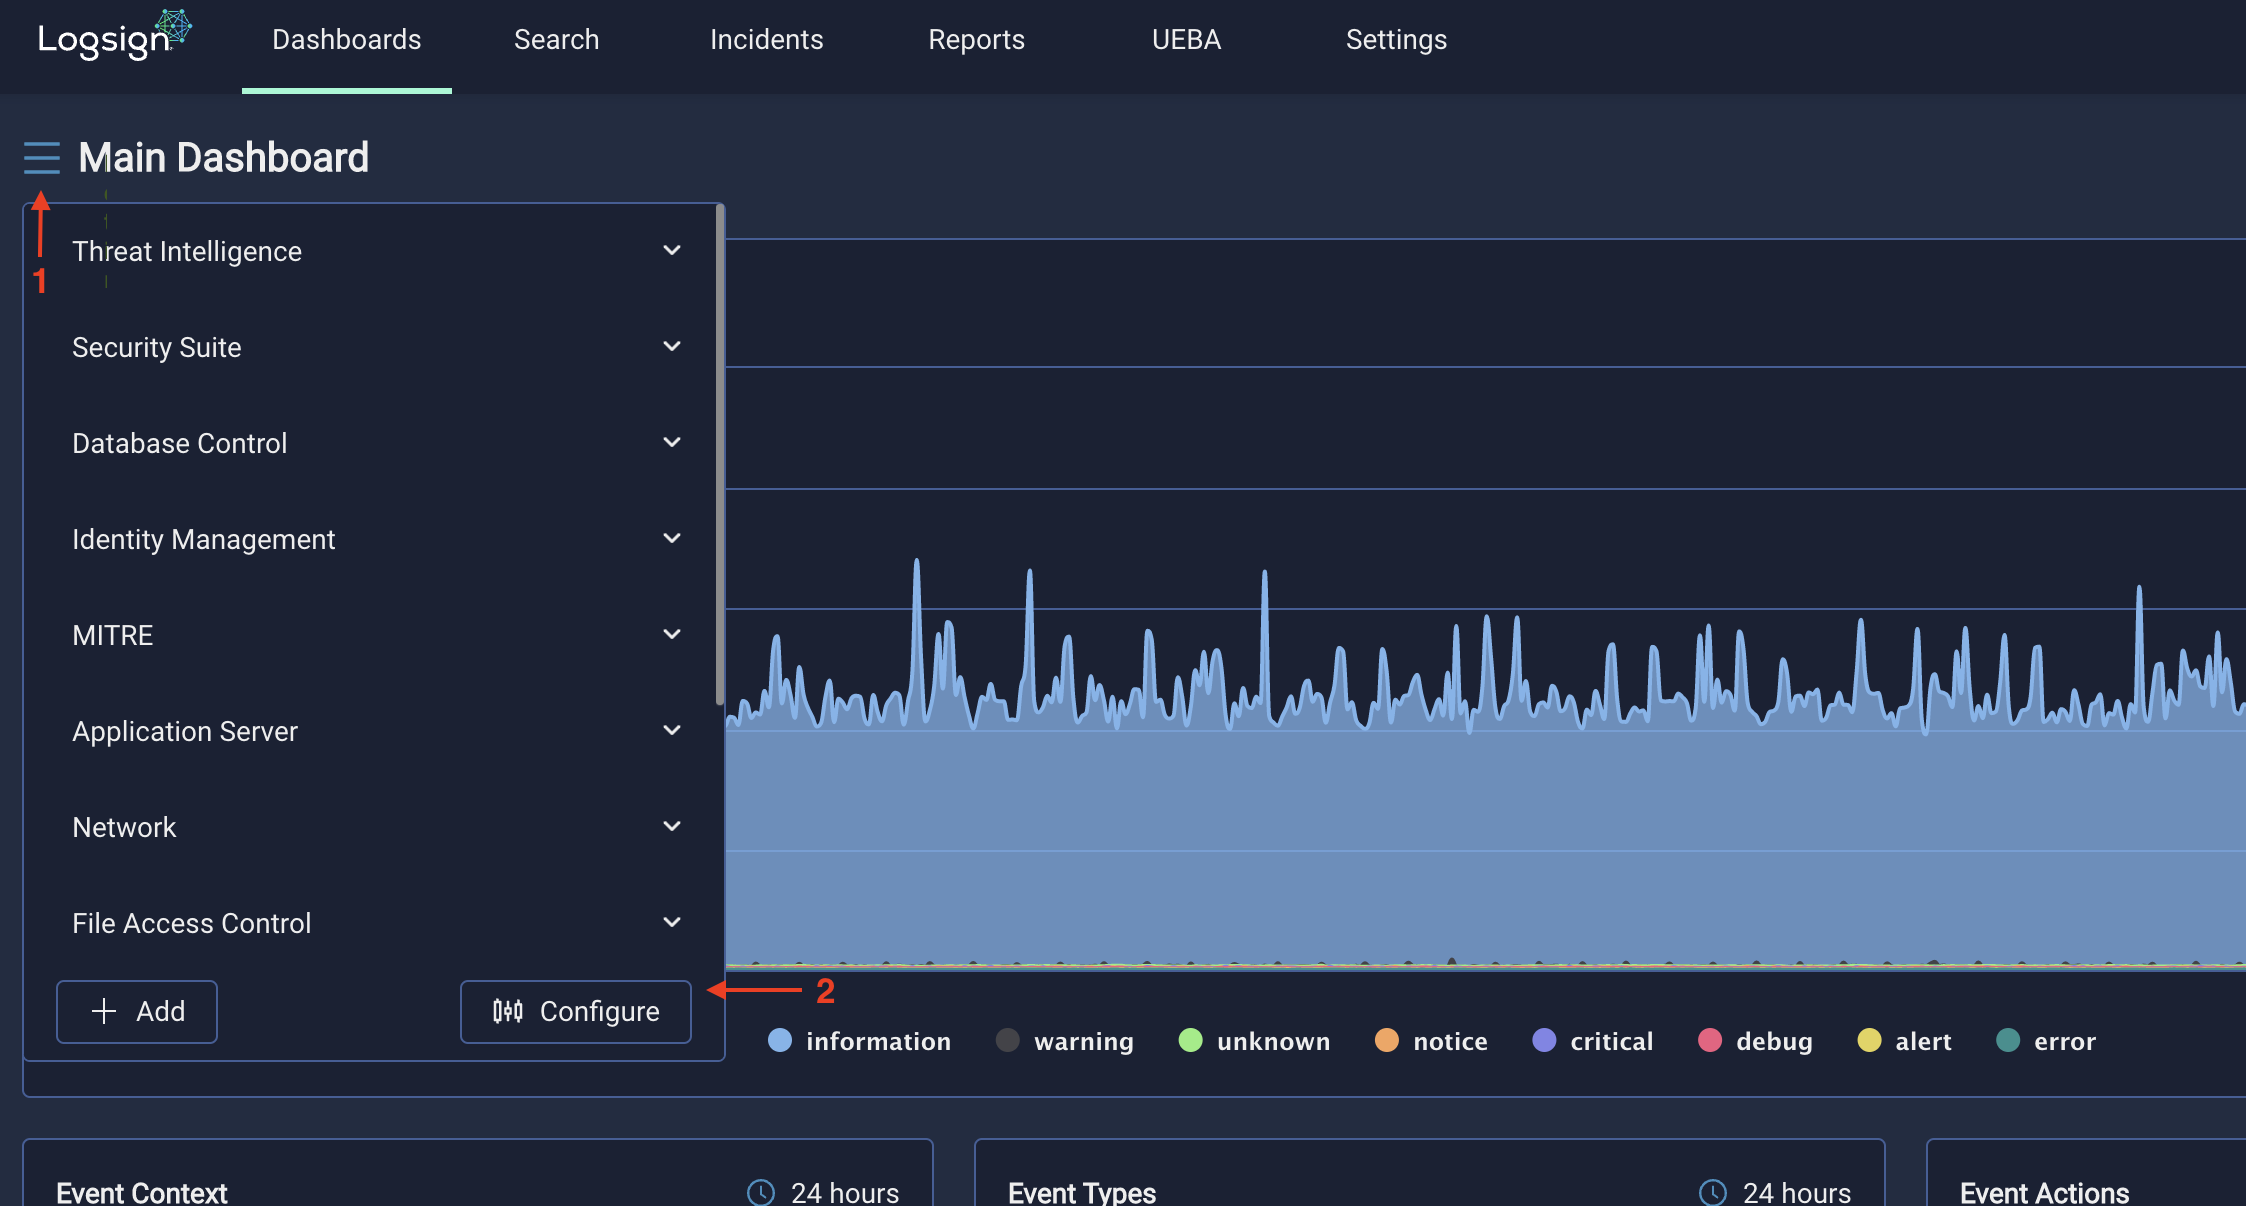The image size is (2246, 1206).
Task: Expand the Network chevron
Action: pos(672,826)
